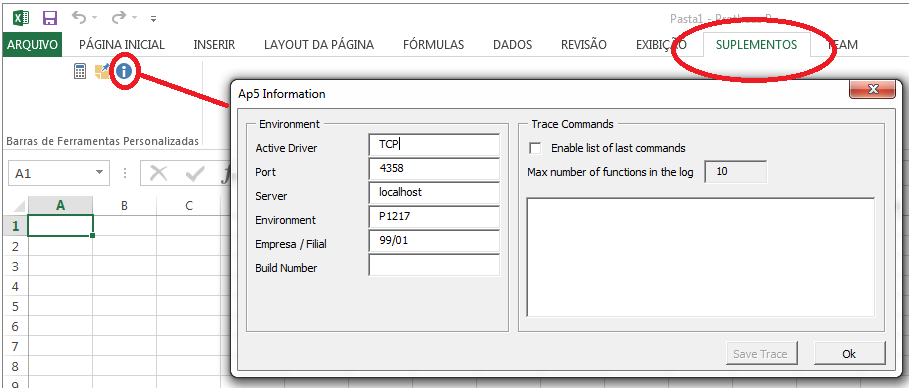Click the select-all corner of the sheet
The height and width of the screenshot is (388, 909).
(x=17, y=205)
